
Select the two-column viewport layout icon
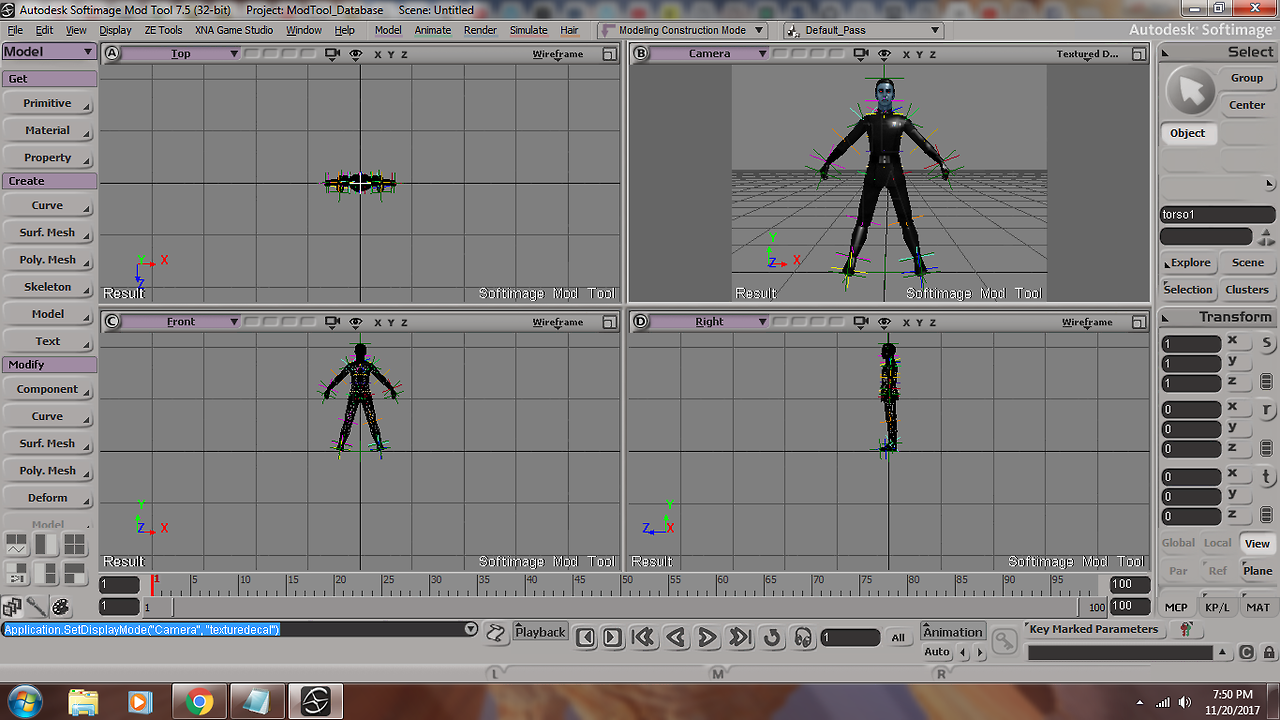(x=46, y=545)
